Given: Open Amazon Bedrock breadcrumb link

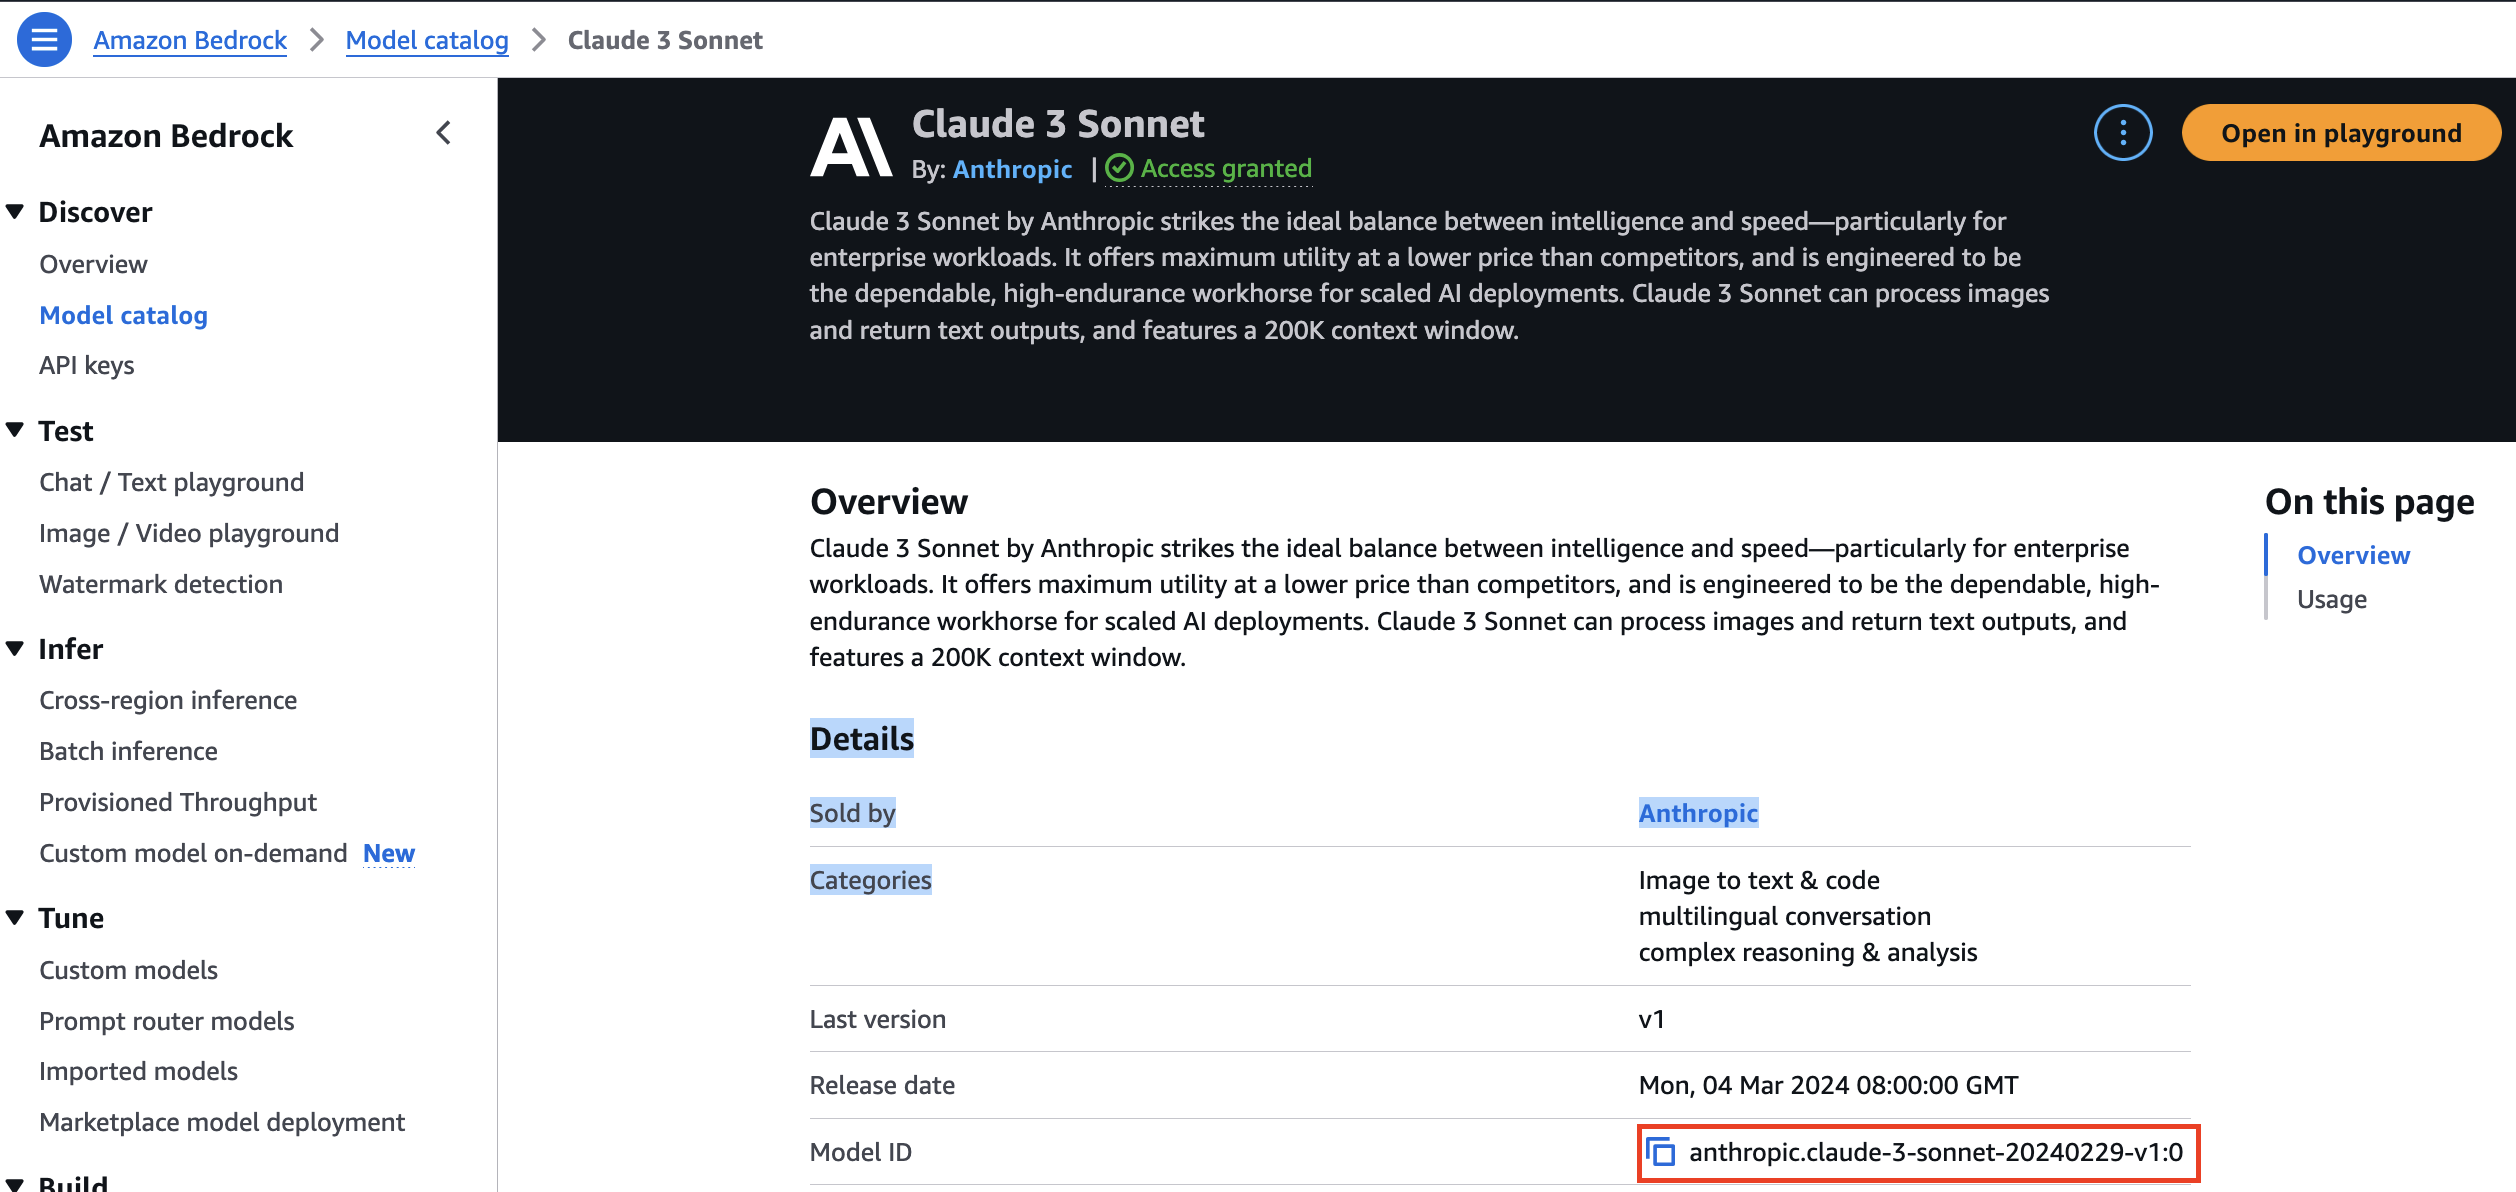Looking at the screenshot, I should [190, 40].
